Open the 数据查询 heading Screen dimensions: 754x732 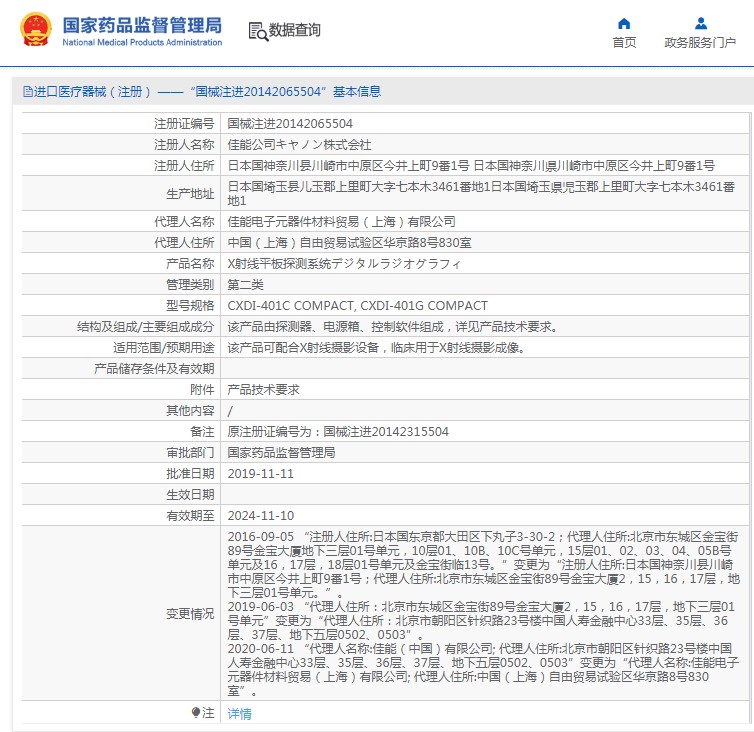[x=294, y=30]
